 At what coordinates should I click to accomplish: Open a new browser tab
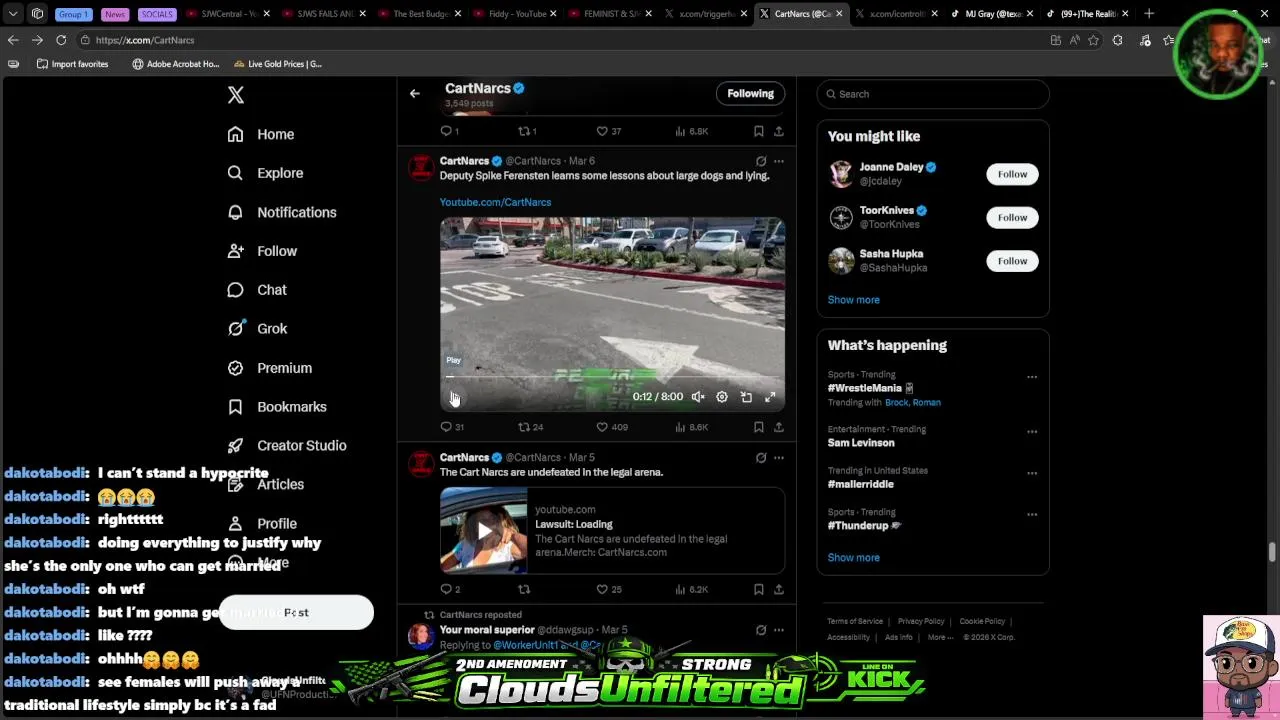tap(1149, 14)
